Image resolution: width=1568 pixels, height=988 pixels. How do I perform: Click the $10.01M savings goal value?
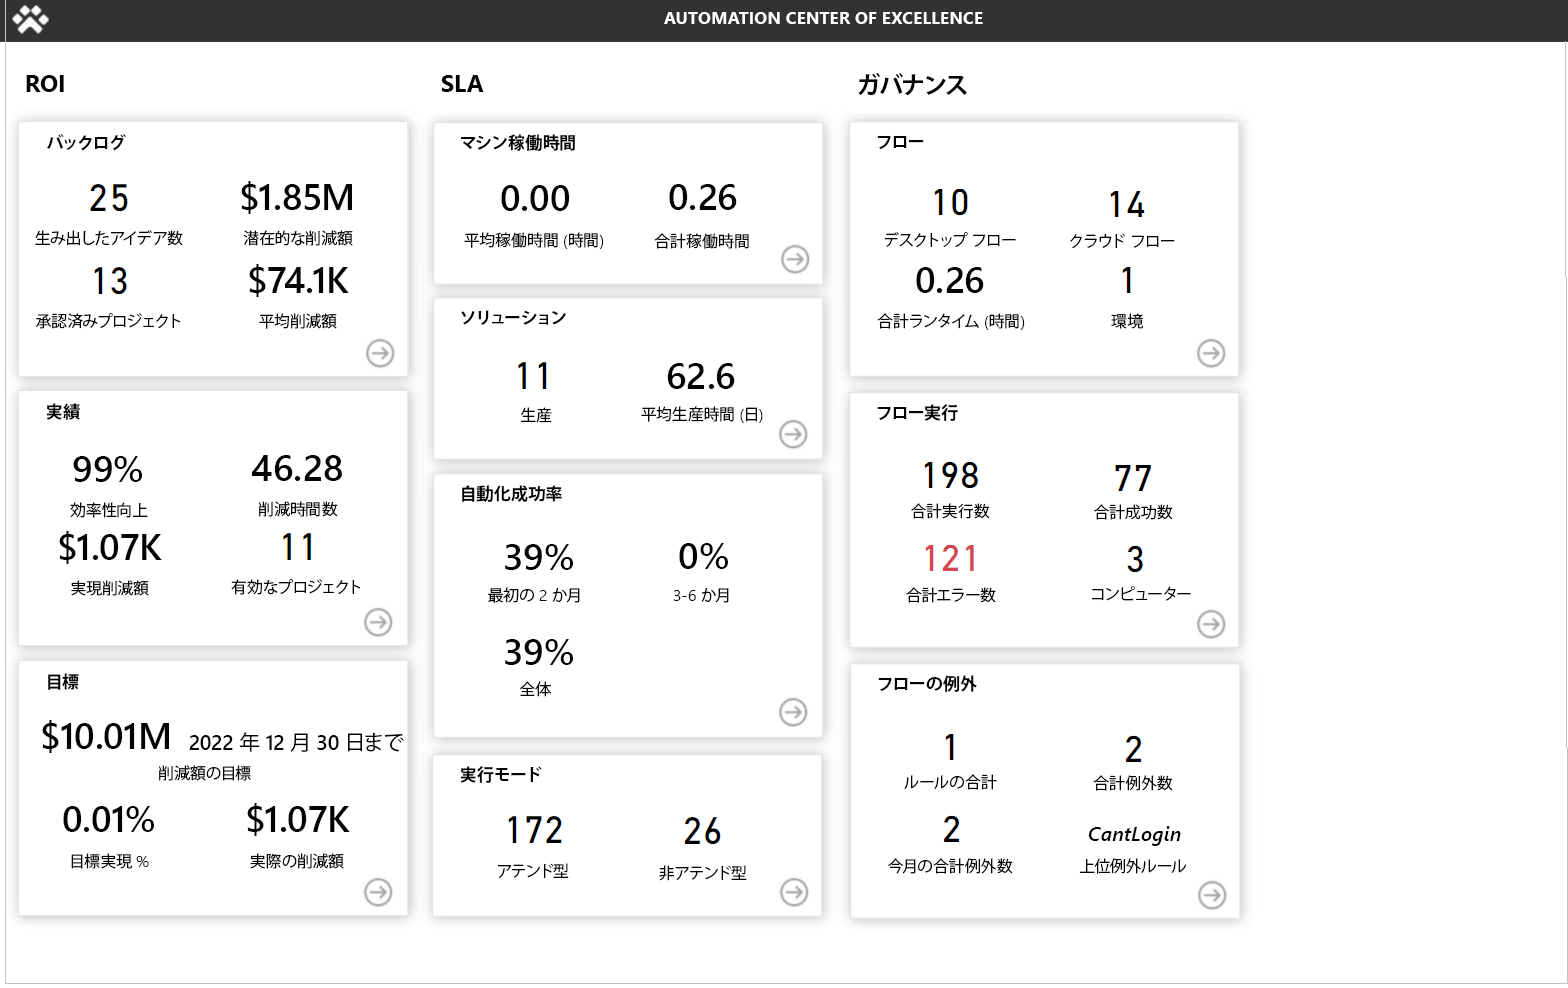click(106, 737)
